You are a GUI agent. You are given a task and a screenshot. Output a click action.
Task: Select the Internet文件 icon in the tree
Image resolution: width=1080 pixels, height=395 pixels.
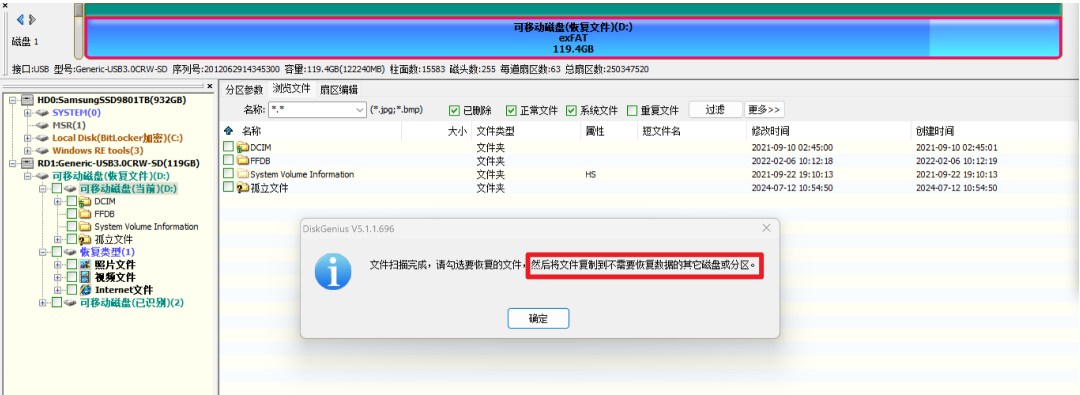point(85,290)
